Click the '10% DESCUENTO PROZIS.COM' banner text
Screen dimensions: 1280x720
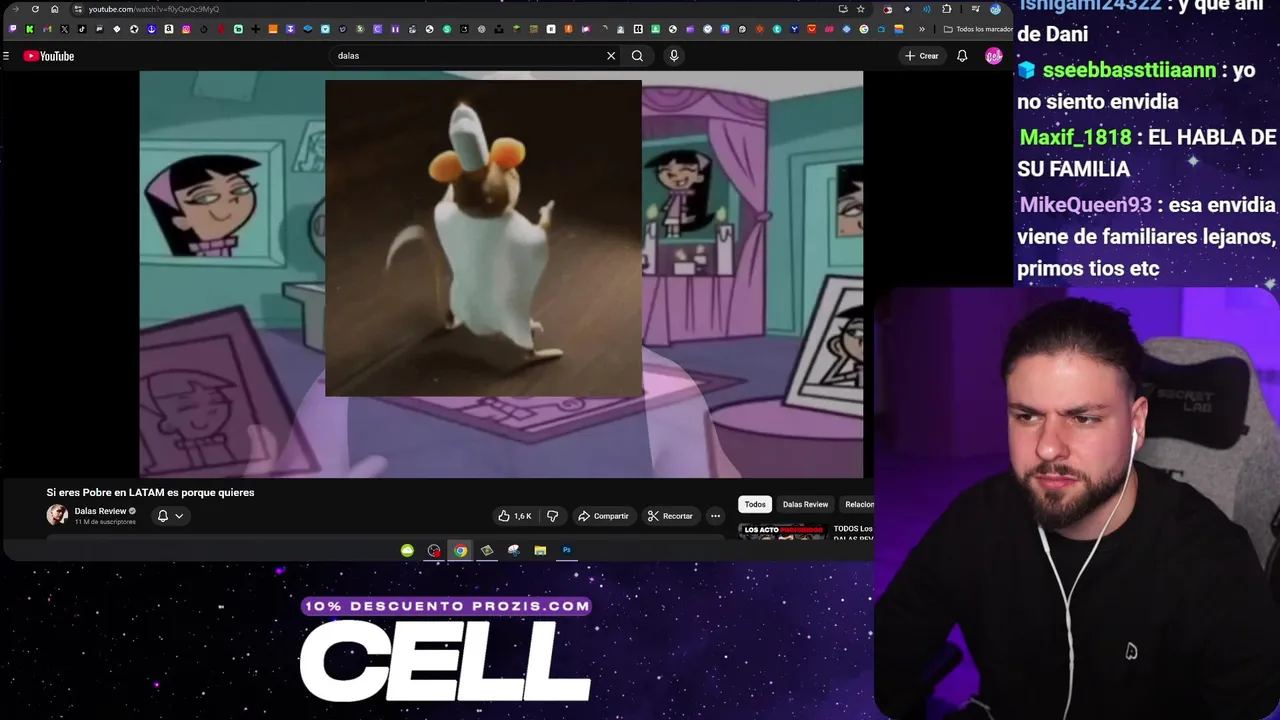pyautogui.click(x=446, y=606)
